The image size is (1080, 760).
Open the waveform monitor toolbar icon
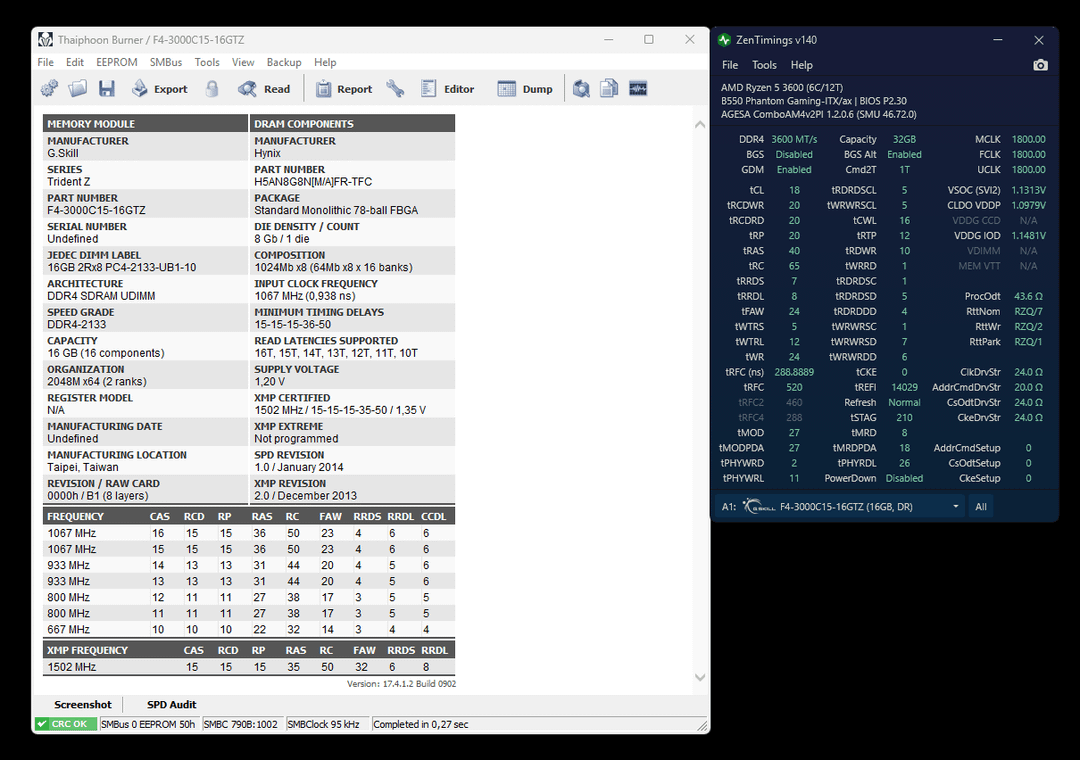click(x=638, y=89)
